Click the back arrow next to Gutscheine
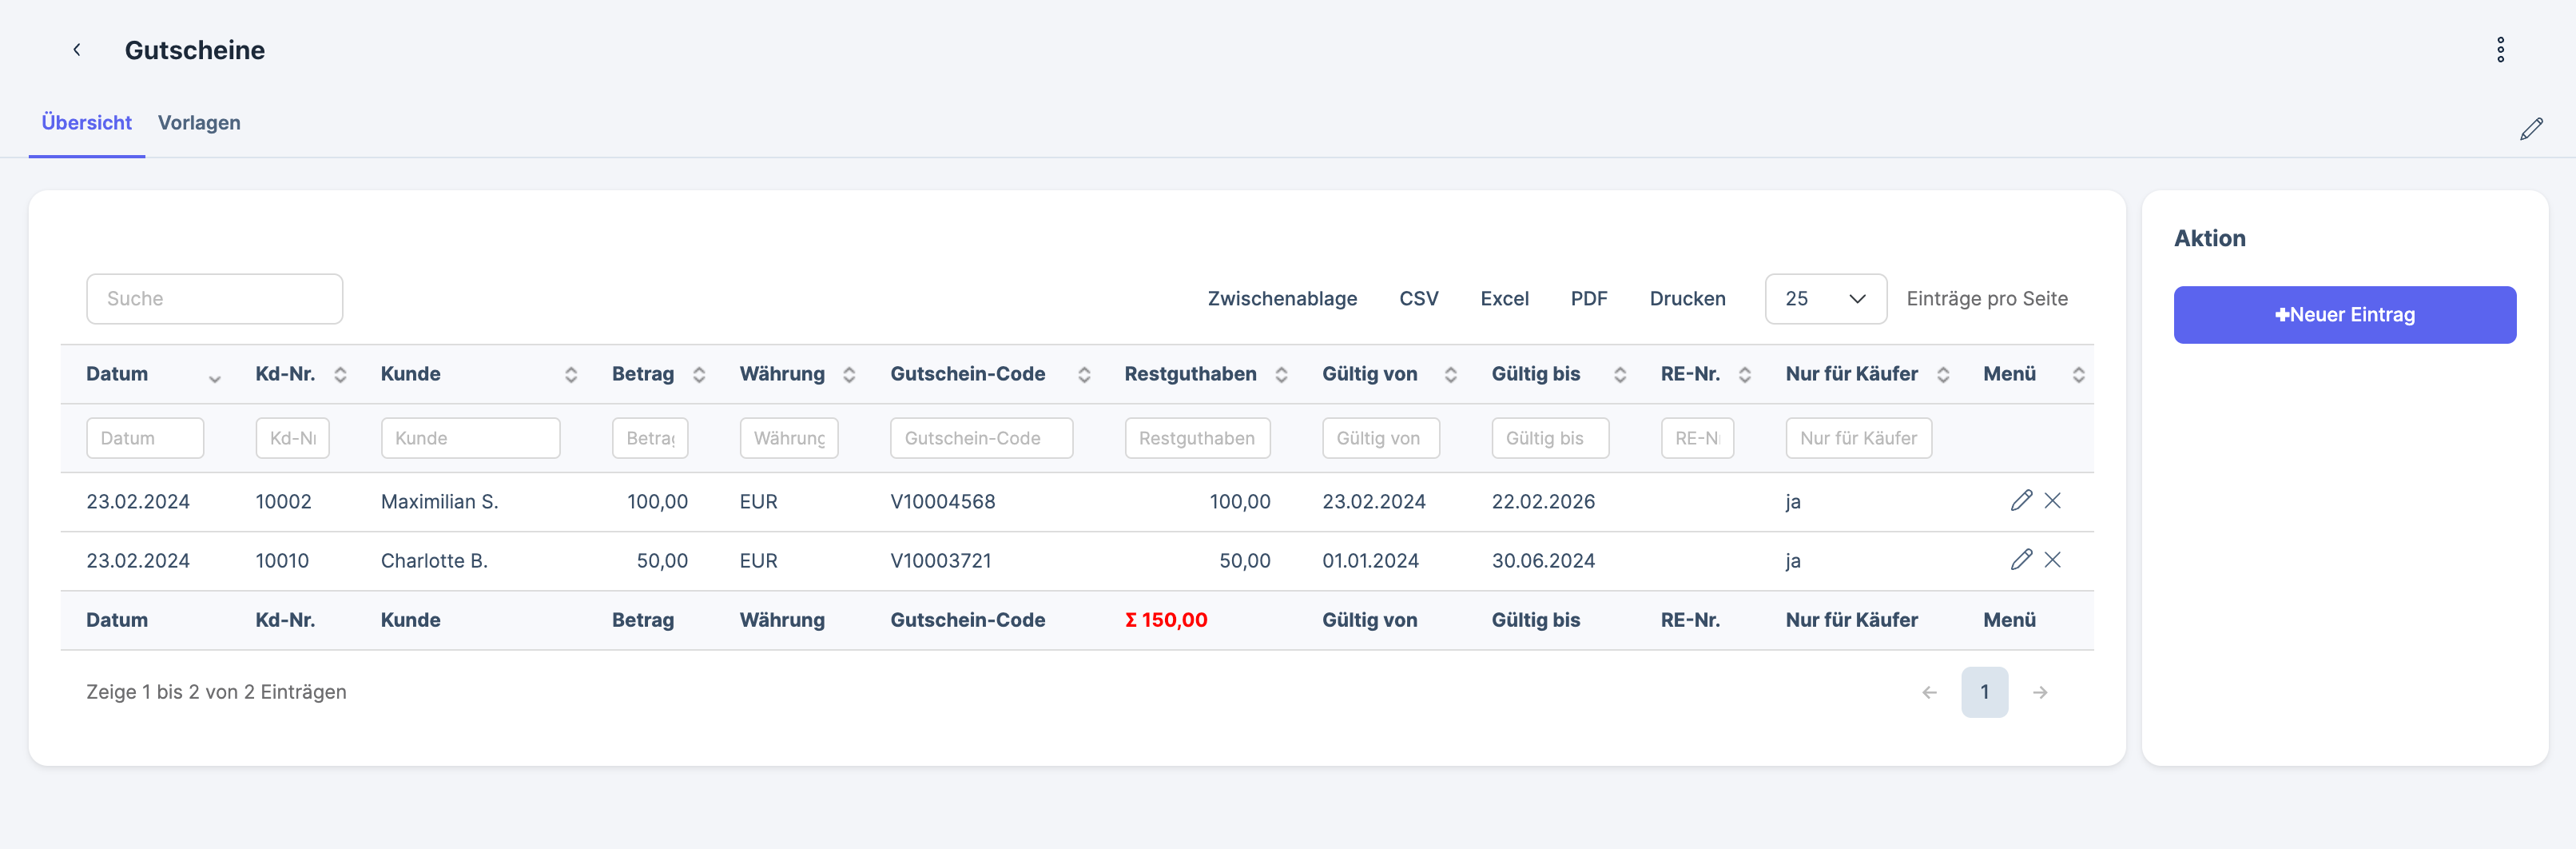This screenshot has height=849, width=2576. click(77, 50)
